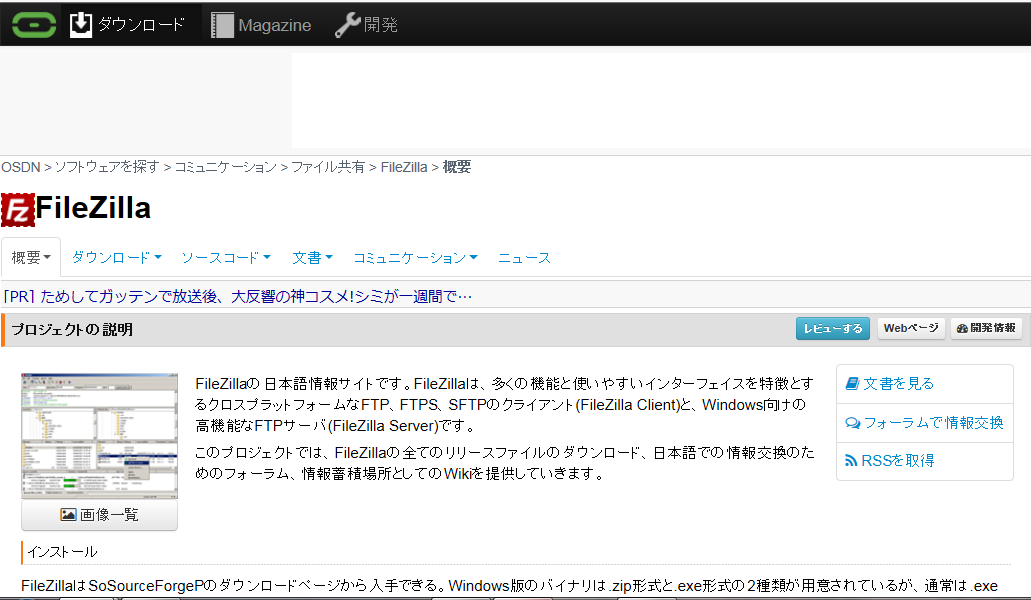
Task: Click the 画像一覧 image gallery button
Action: pyautogui.click(x=99, y=514)
